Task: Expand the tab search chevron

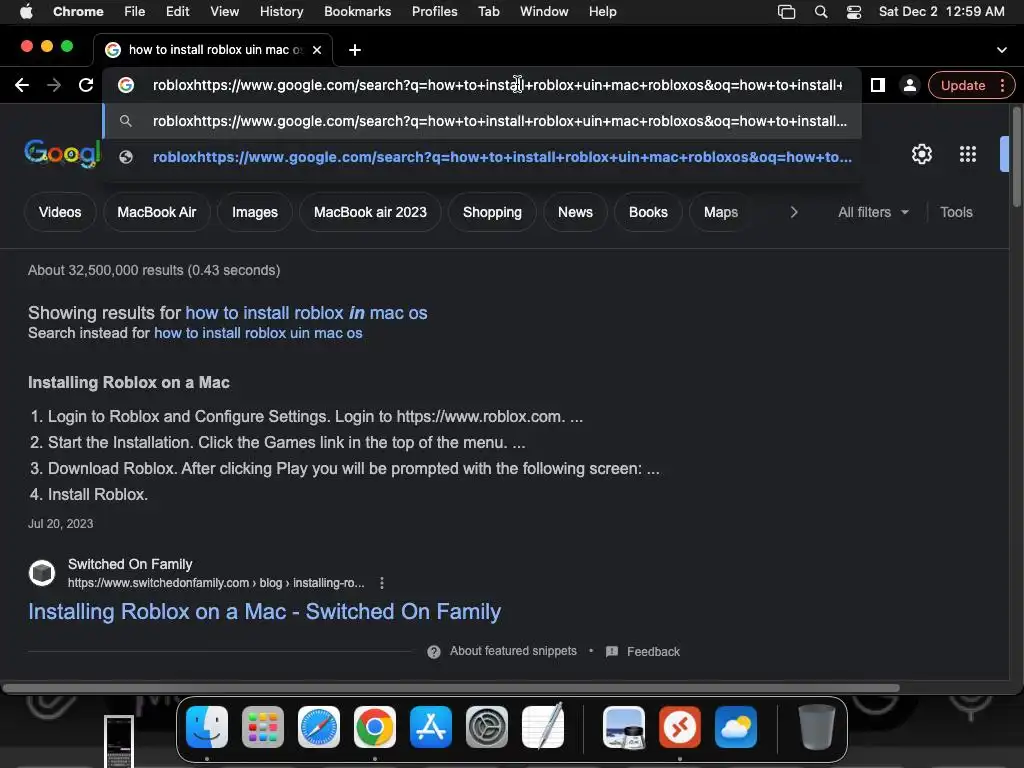Action: (x=1002, y=50)
